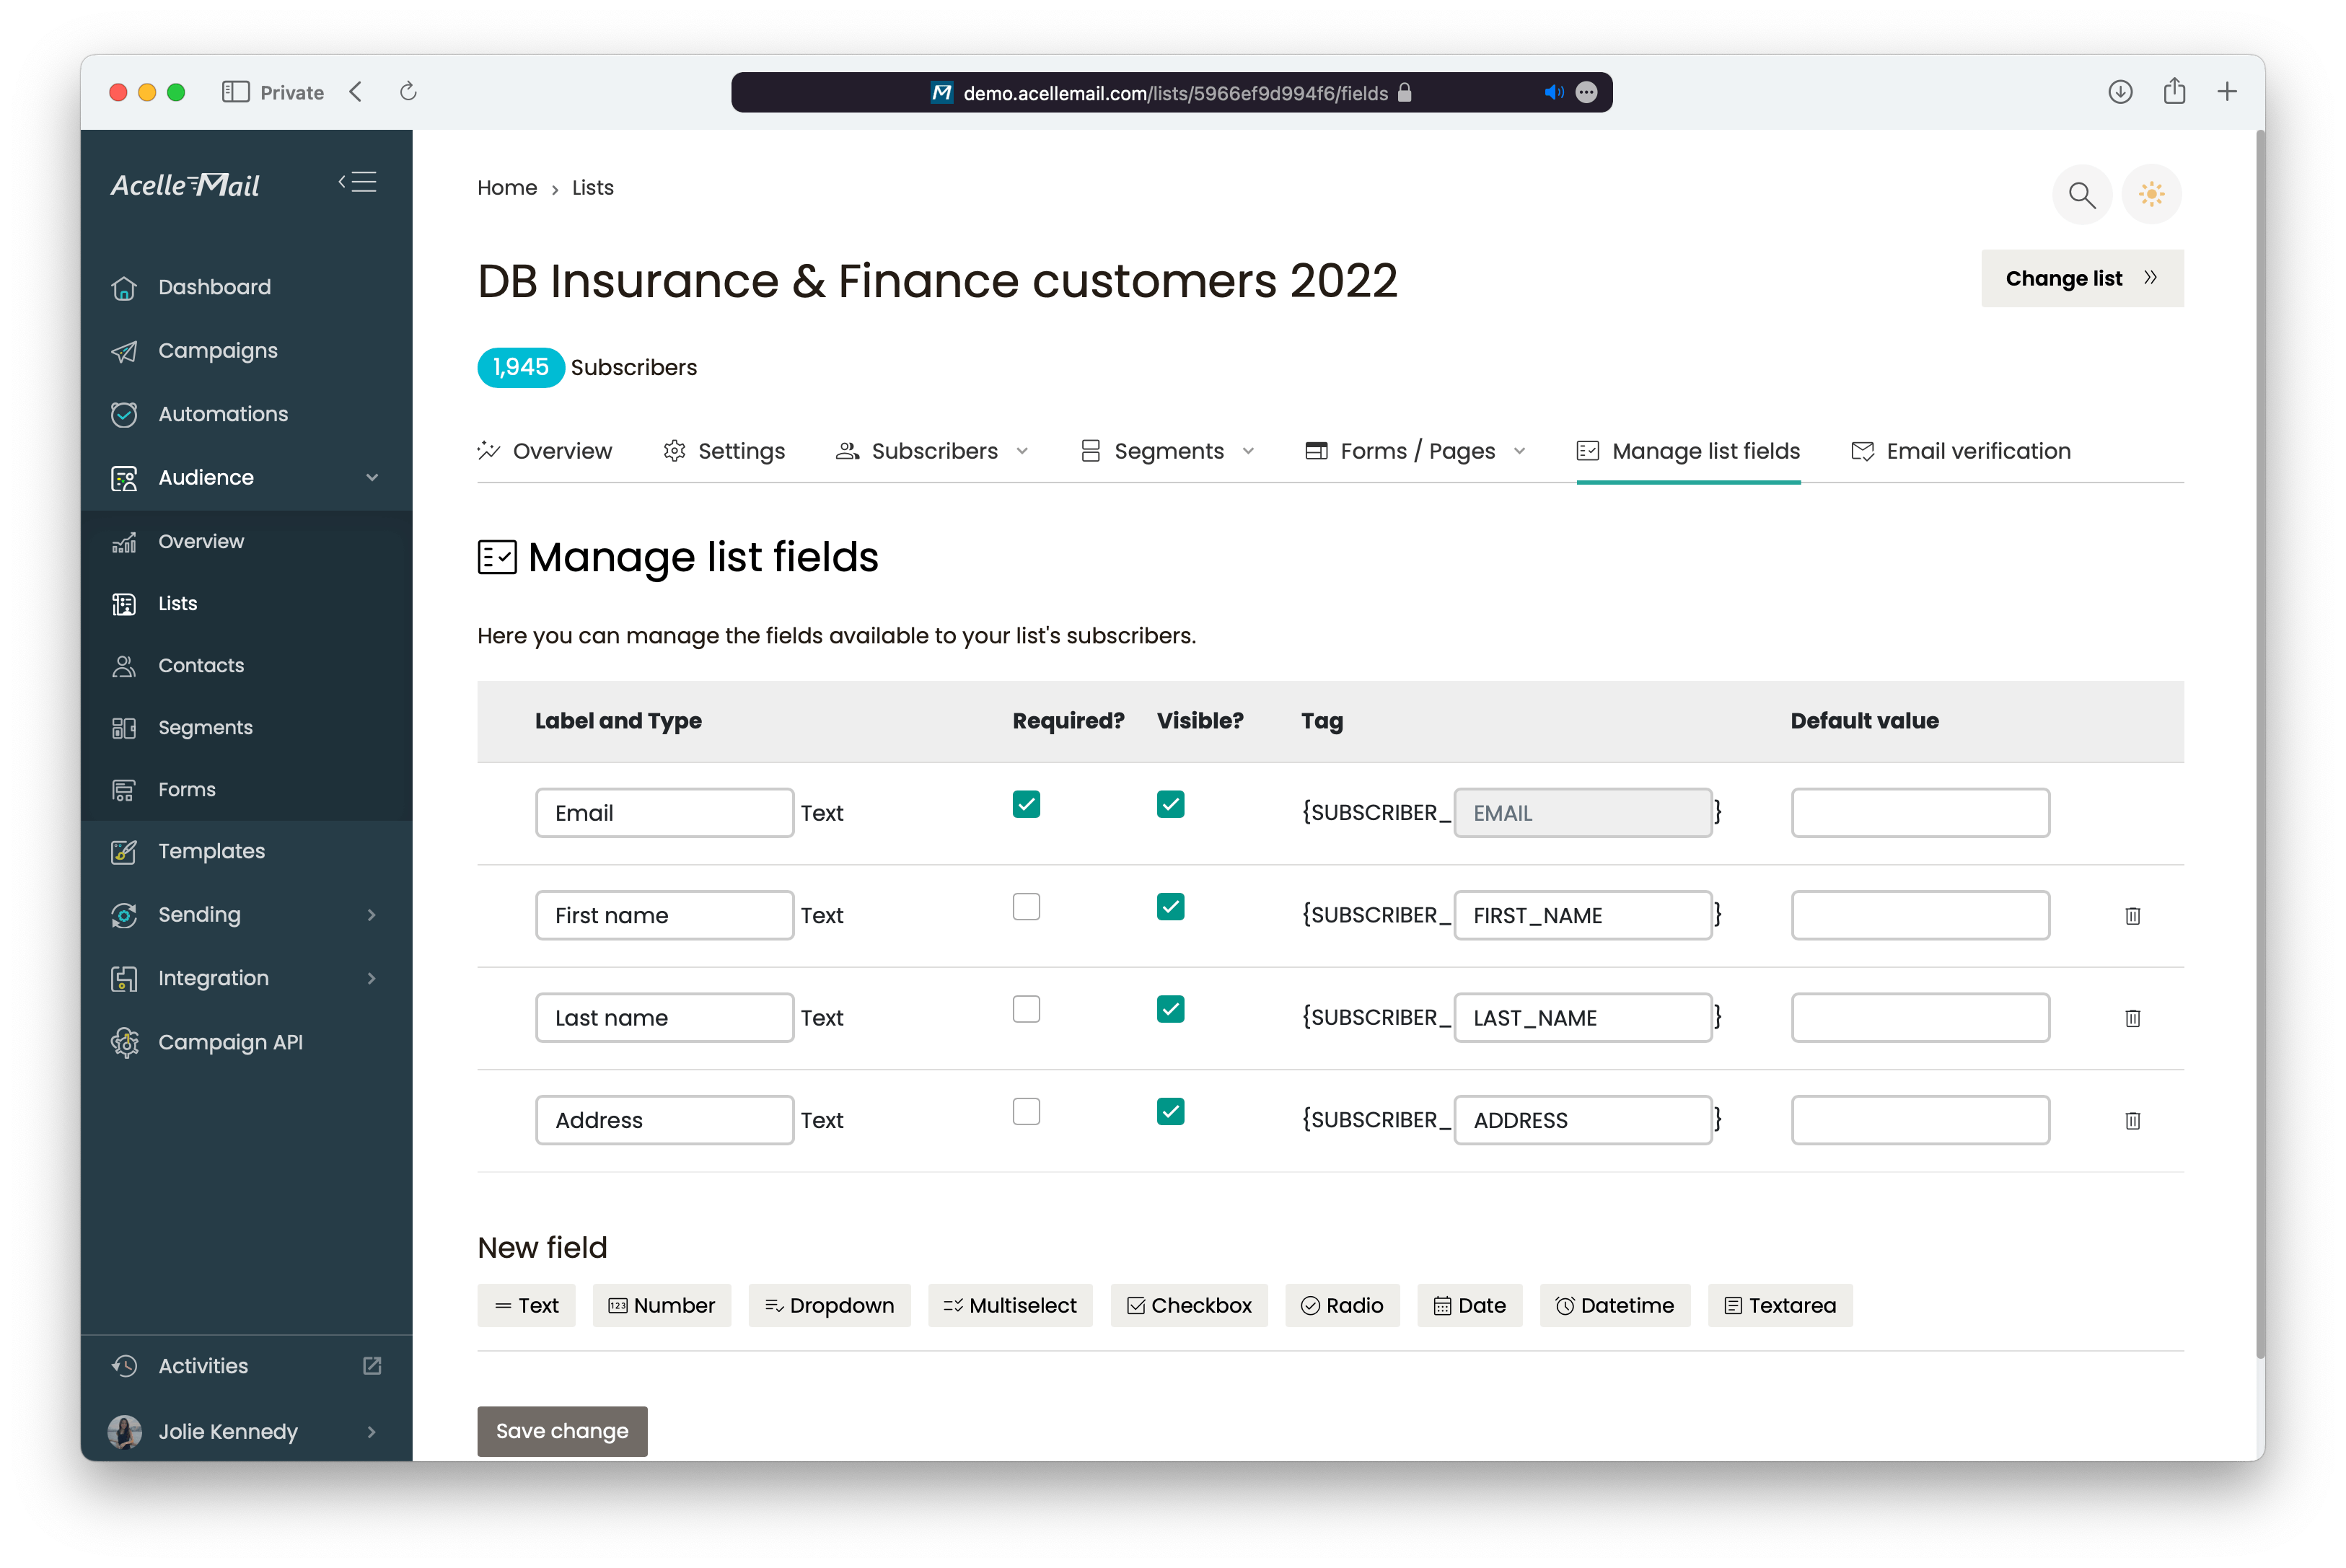Mute tab audio speaker icon in address bar
The image size is (2346, 1568).
[x=1553, y=92]
